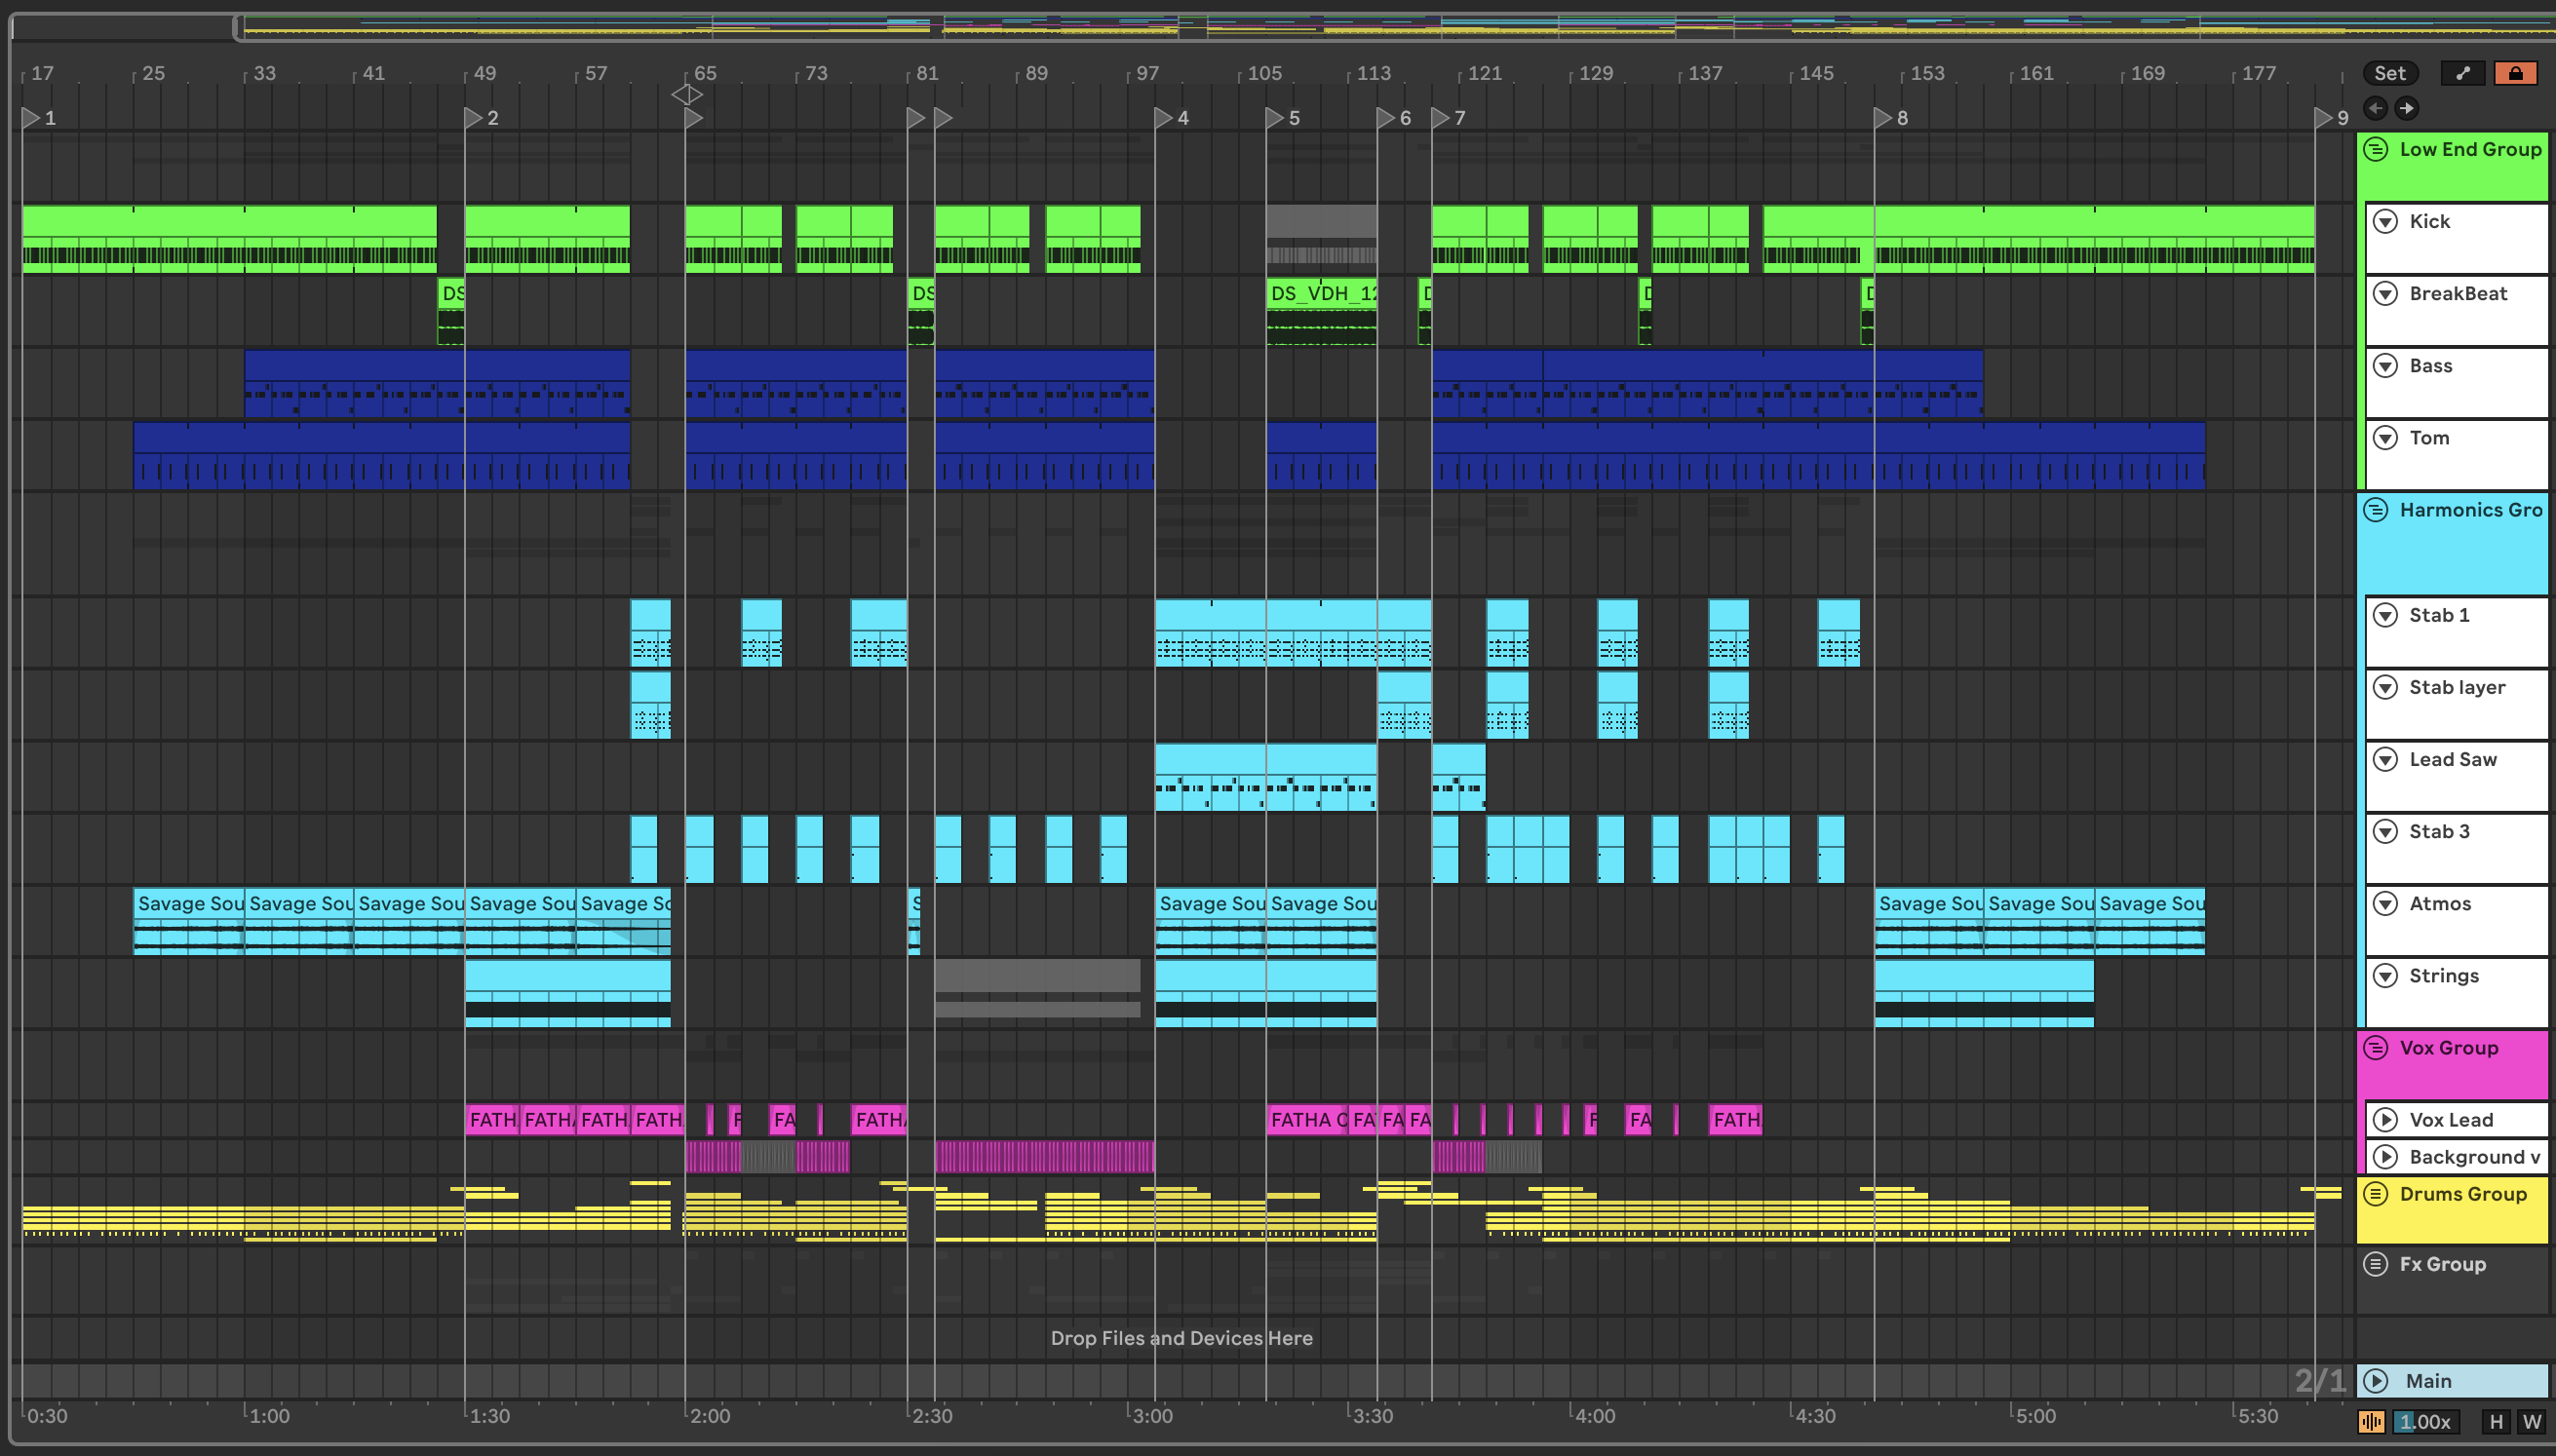Jump to the previous locator arrow

[x=2376, y=108]
